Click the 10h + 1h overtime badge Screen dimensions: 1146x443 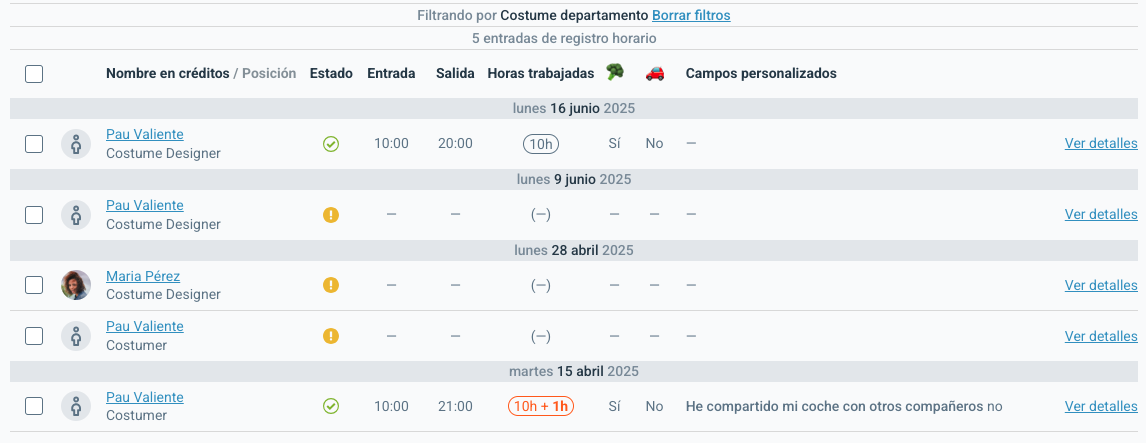541,406
